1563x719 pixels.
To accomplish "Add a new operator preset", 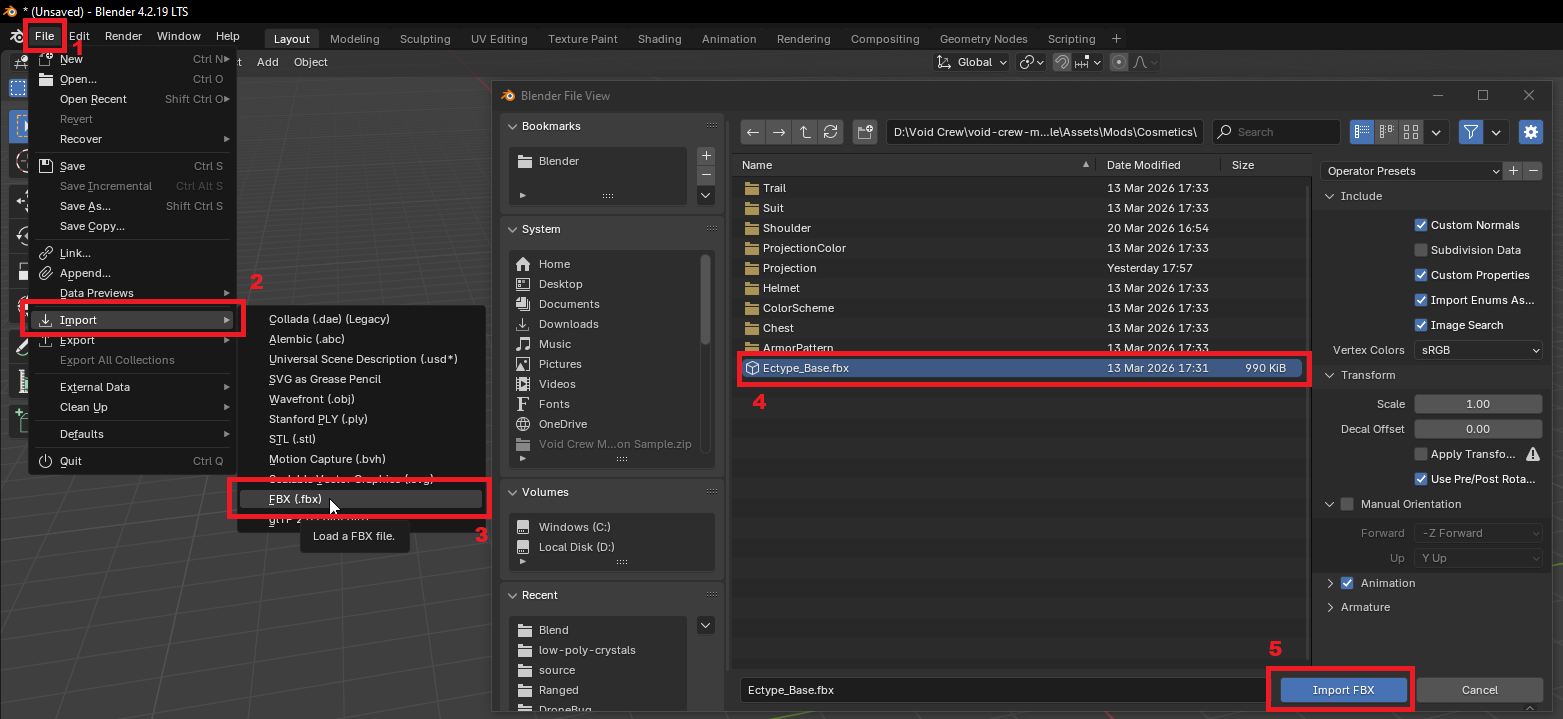I will click(1513, 171).
